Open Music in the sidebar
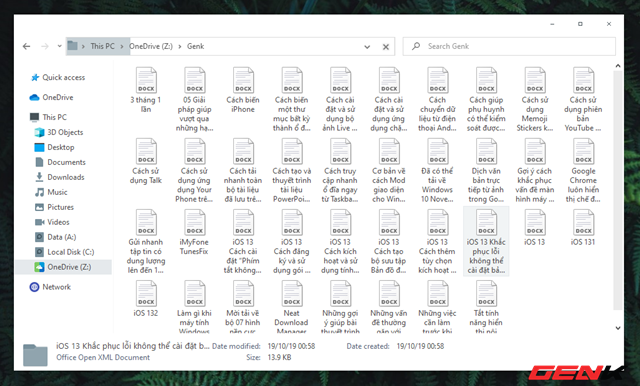640x386 pixels. tap(51, 192)
